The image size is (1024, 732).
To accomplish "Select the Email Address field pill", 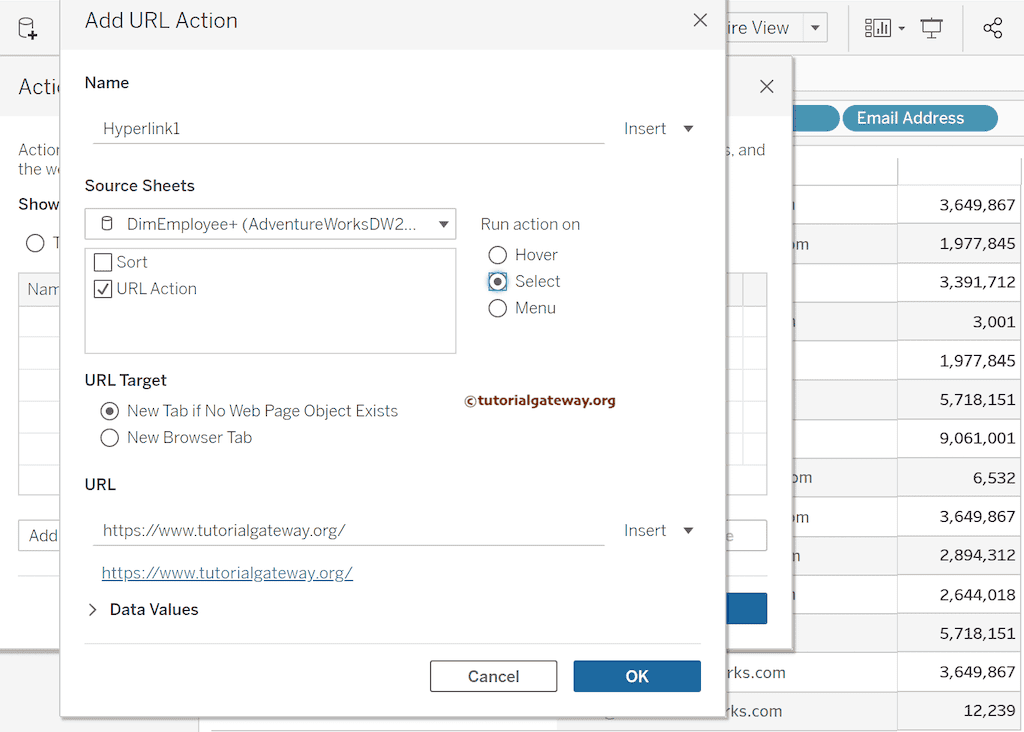I will (x=919, y=118).
